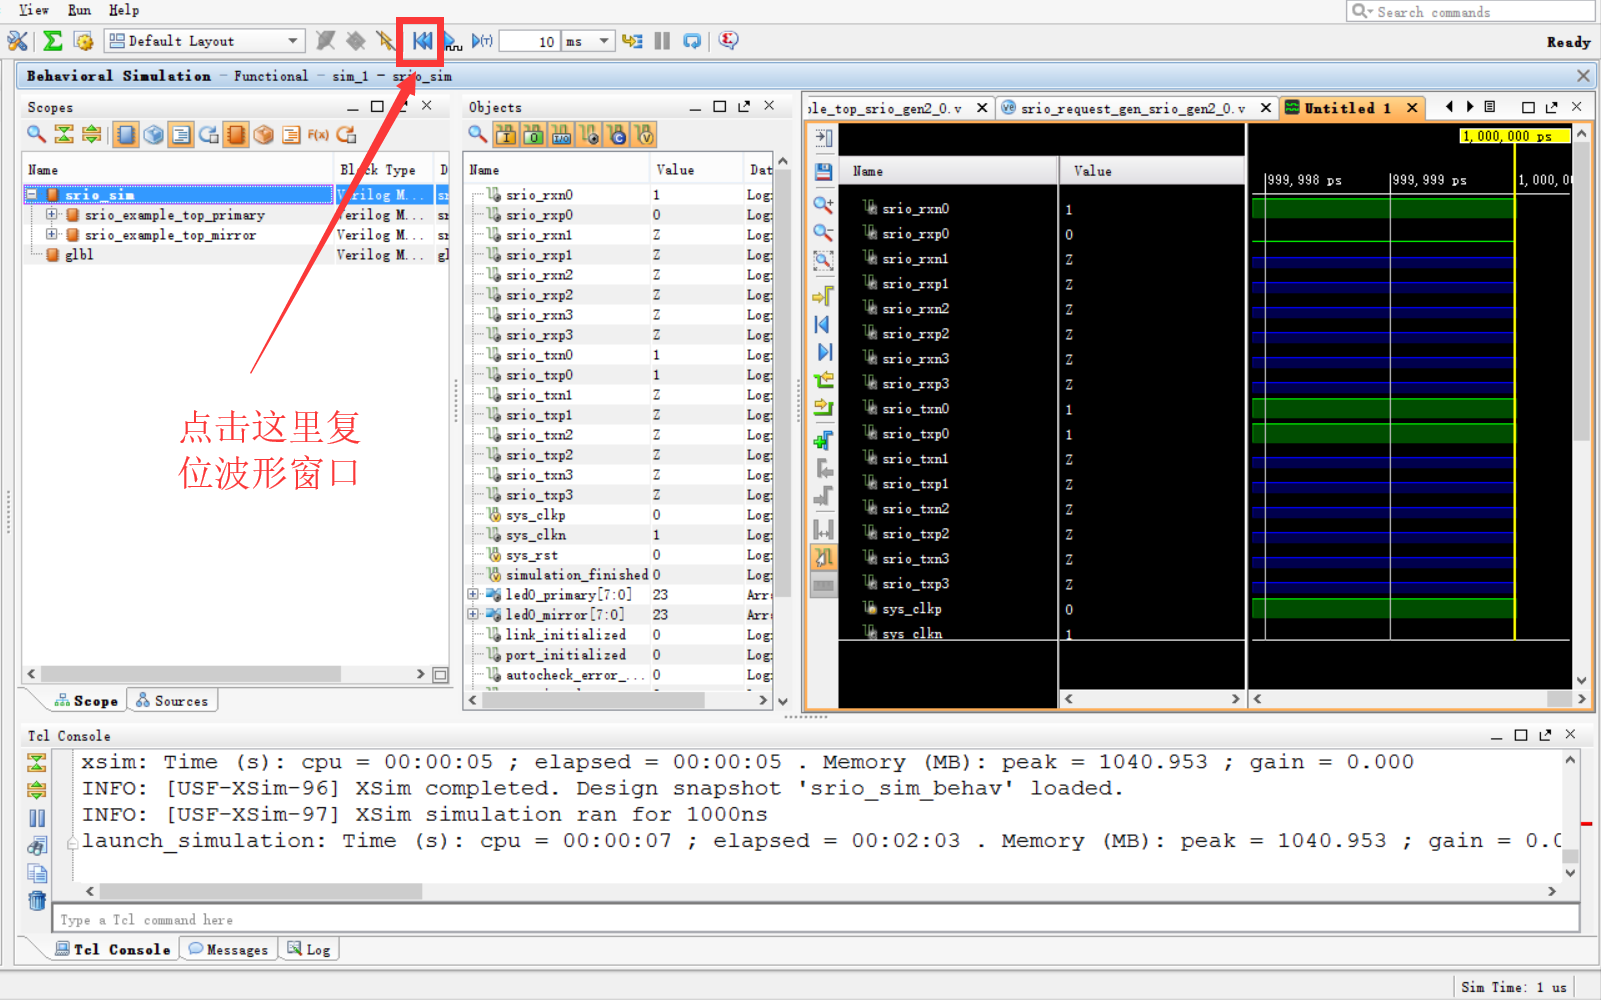Click the waveform vertical scrollbar

click(1581, 292)
